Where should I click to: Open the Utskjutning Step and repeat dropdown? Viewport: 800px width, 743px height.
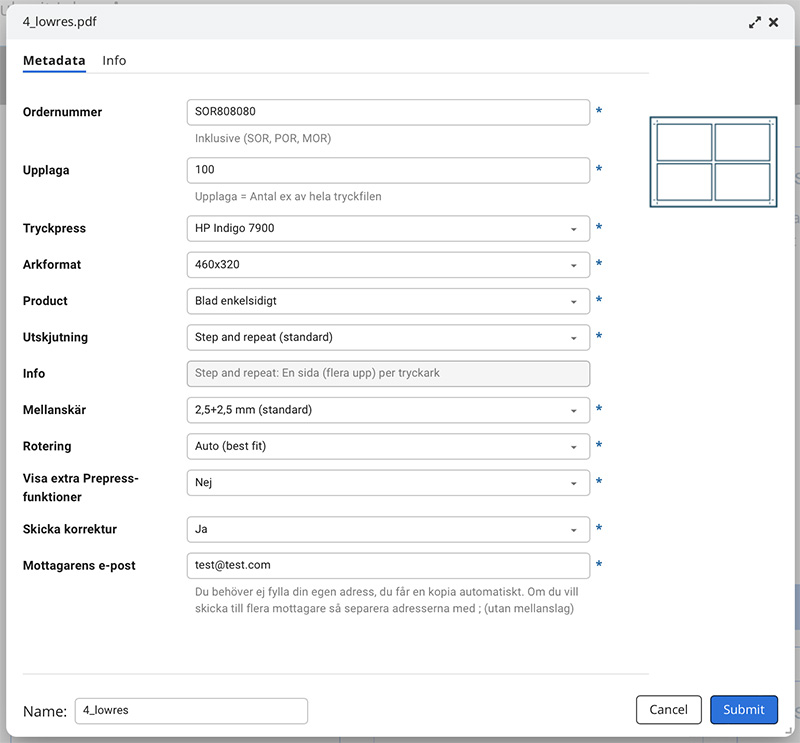point(388,337)
